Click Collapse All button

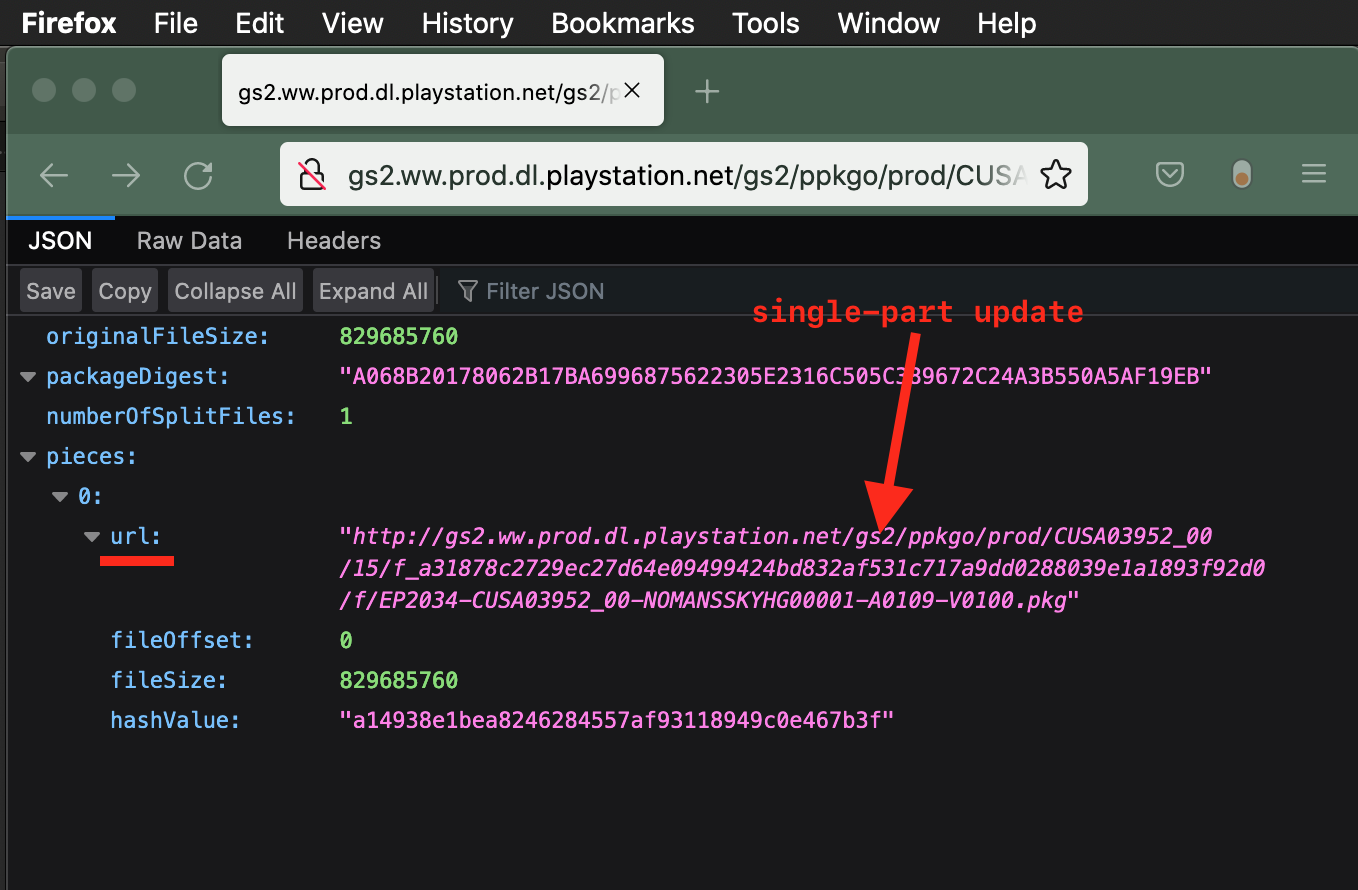[x=235, y=291]
